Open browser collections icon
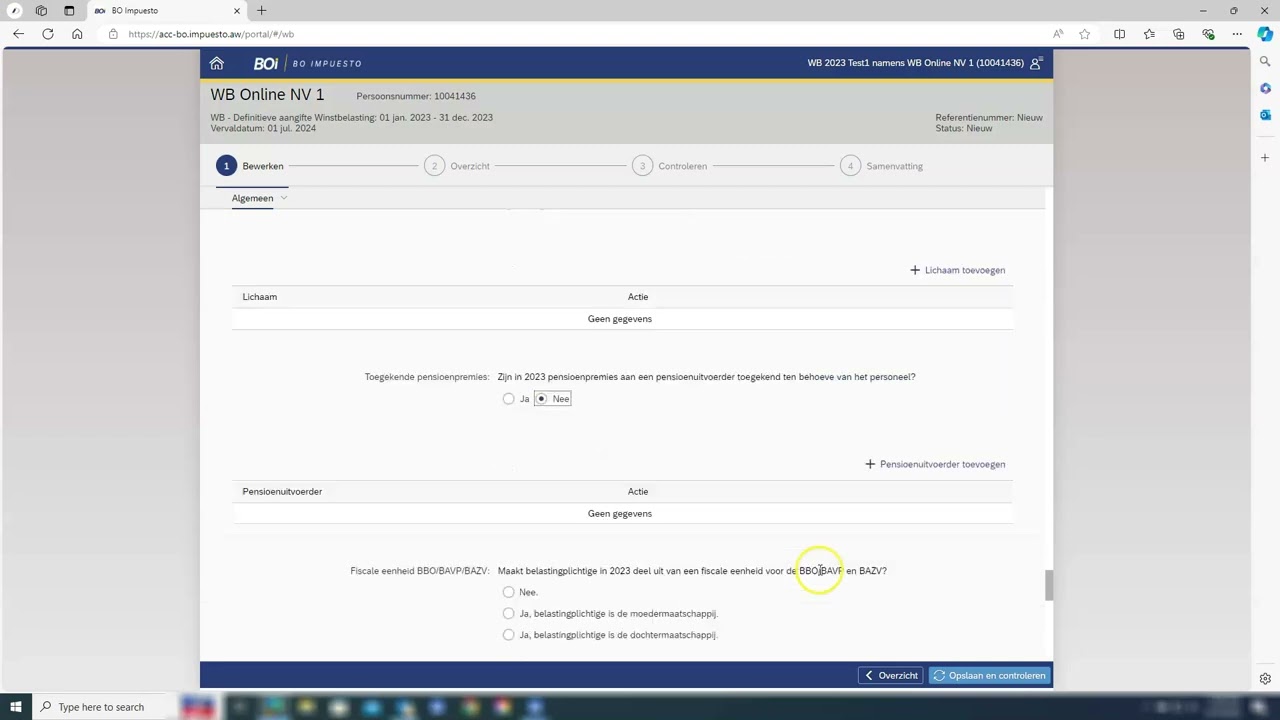 pos(1179,34)
